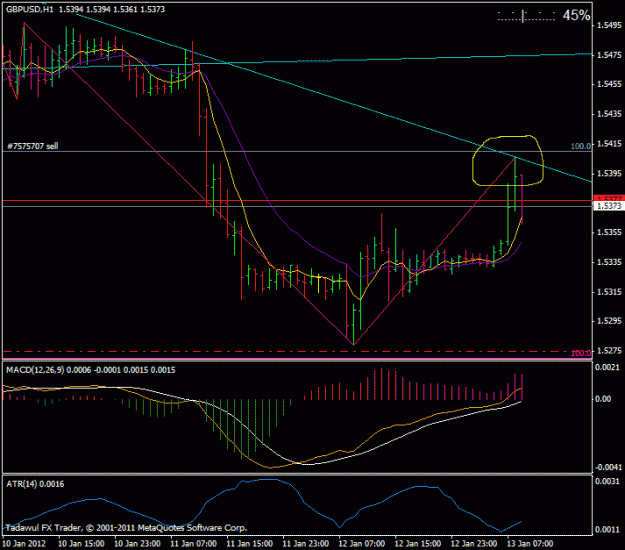Click the 12 Jan 23:00 time label
Screen dimensions: 625x550
click(474, 544)
